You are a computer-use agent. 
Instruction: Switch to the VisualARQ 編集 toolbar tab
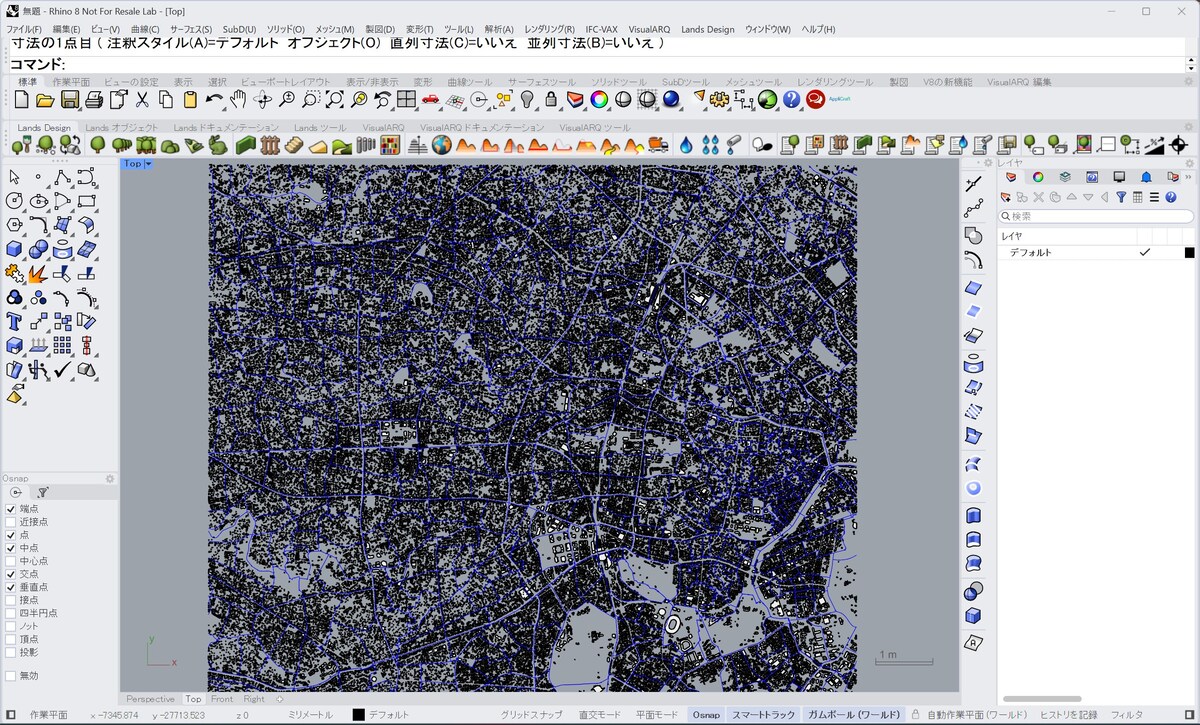click(1019, 82)
